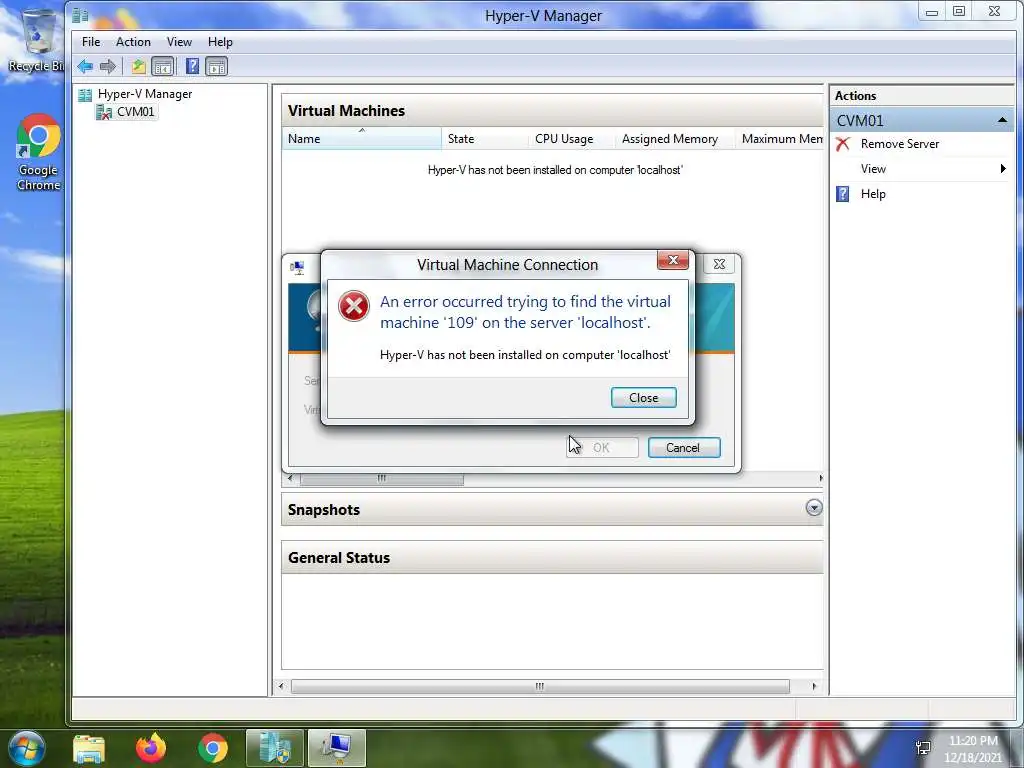Open the Recycle Bin desktop icon

[x=35, y=39]
